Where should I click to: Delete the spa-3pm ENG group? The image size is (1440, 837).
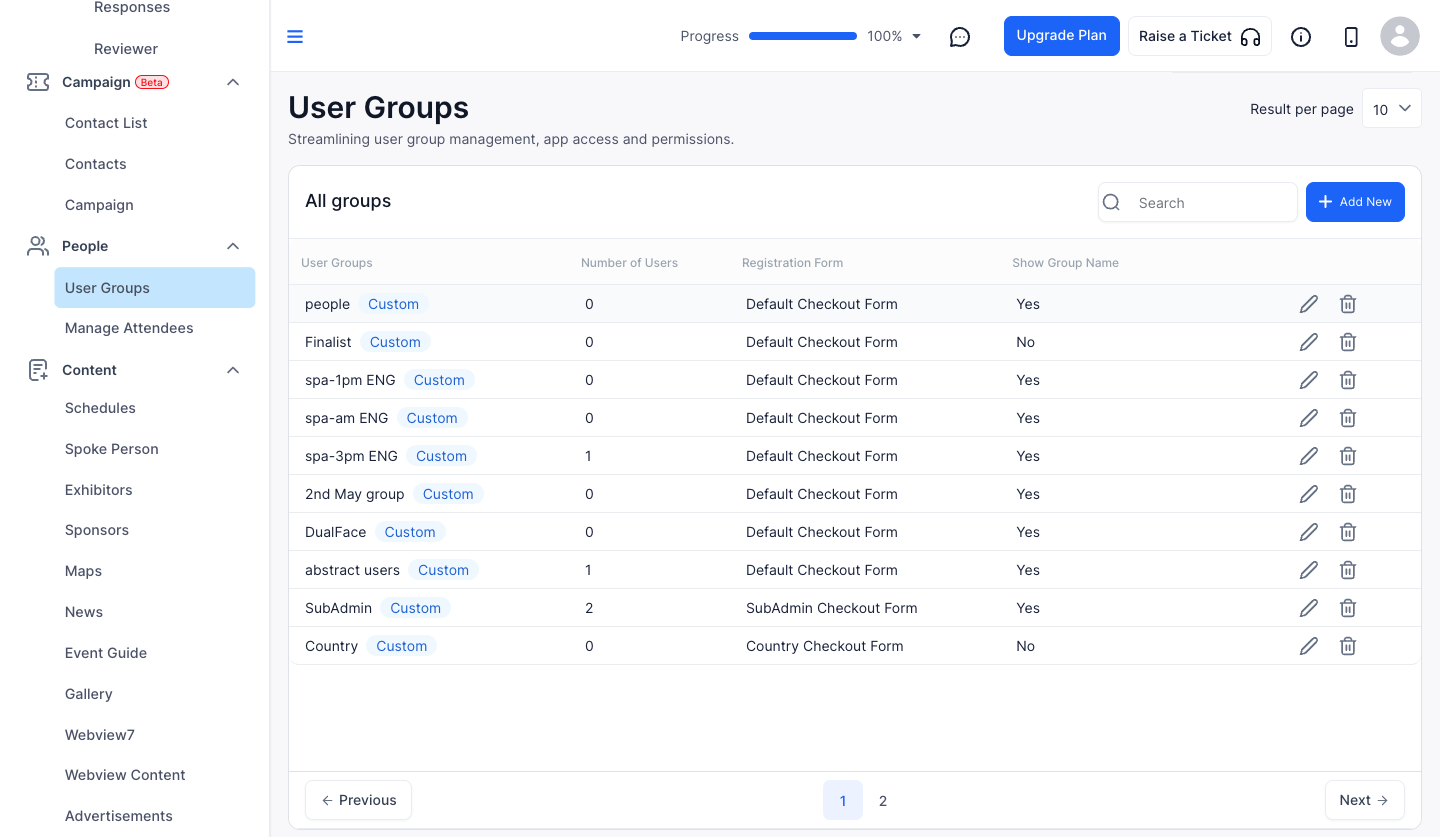coord(1348,456)
